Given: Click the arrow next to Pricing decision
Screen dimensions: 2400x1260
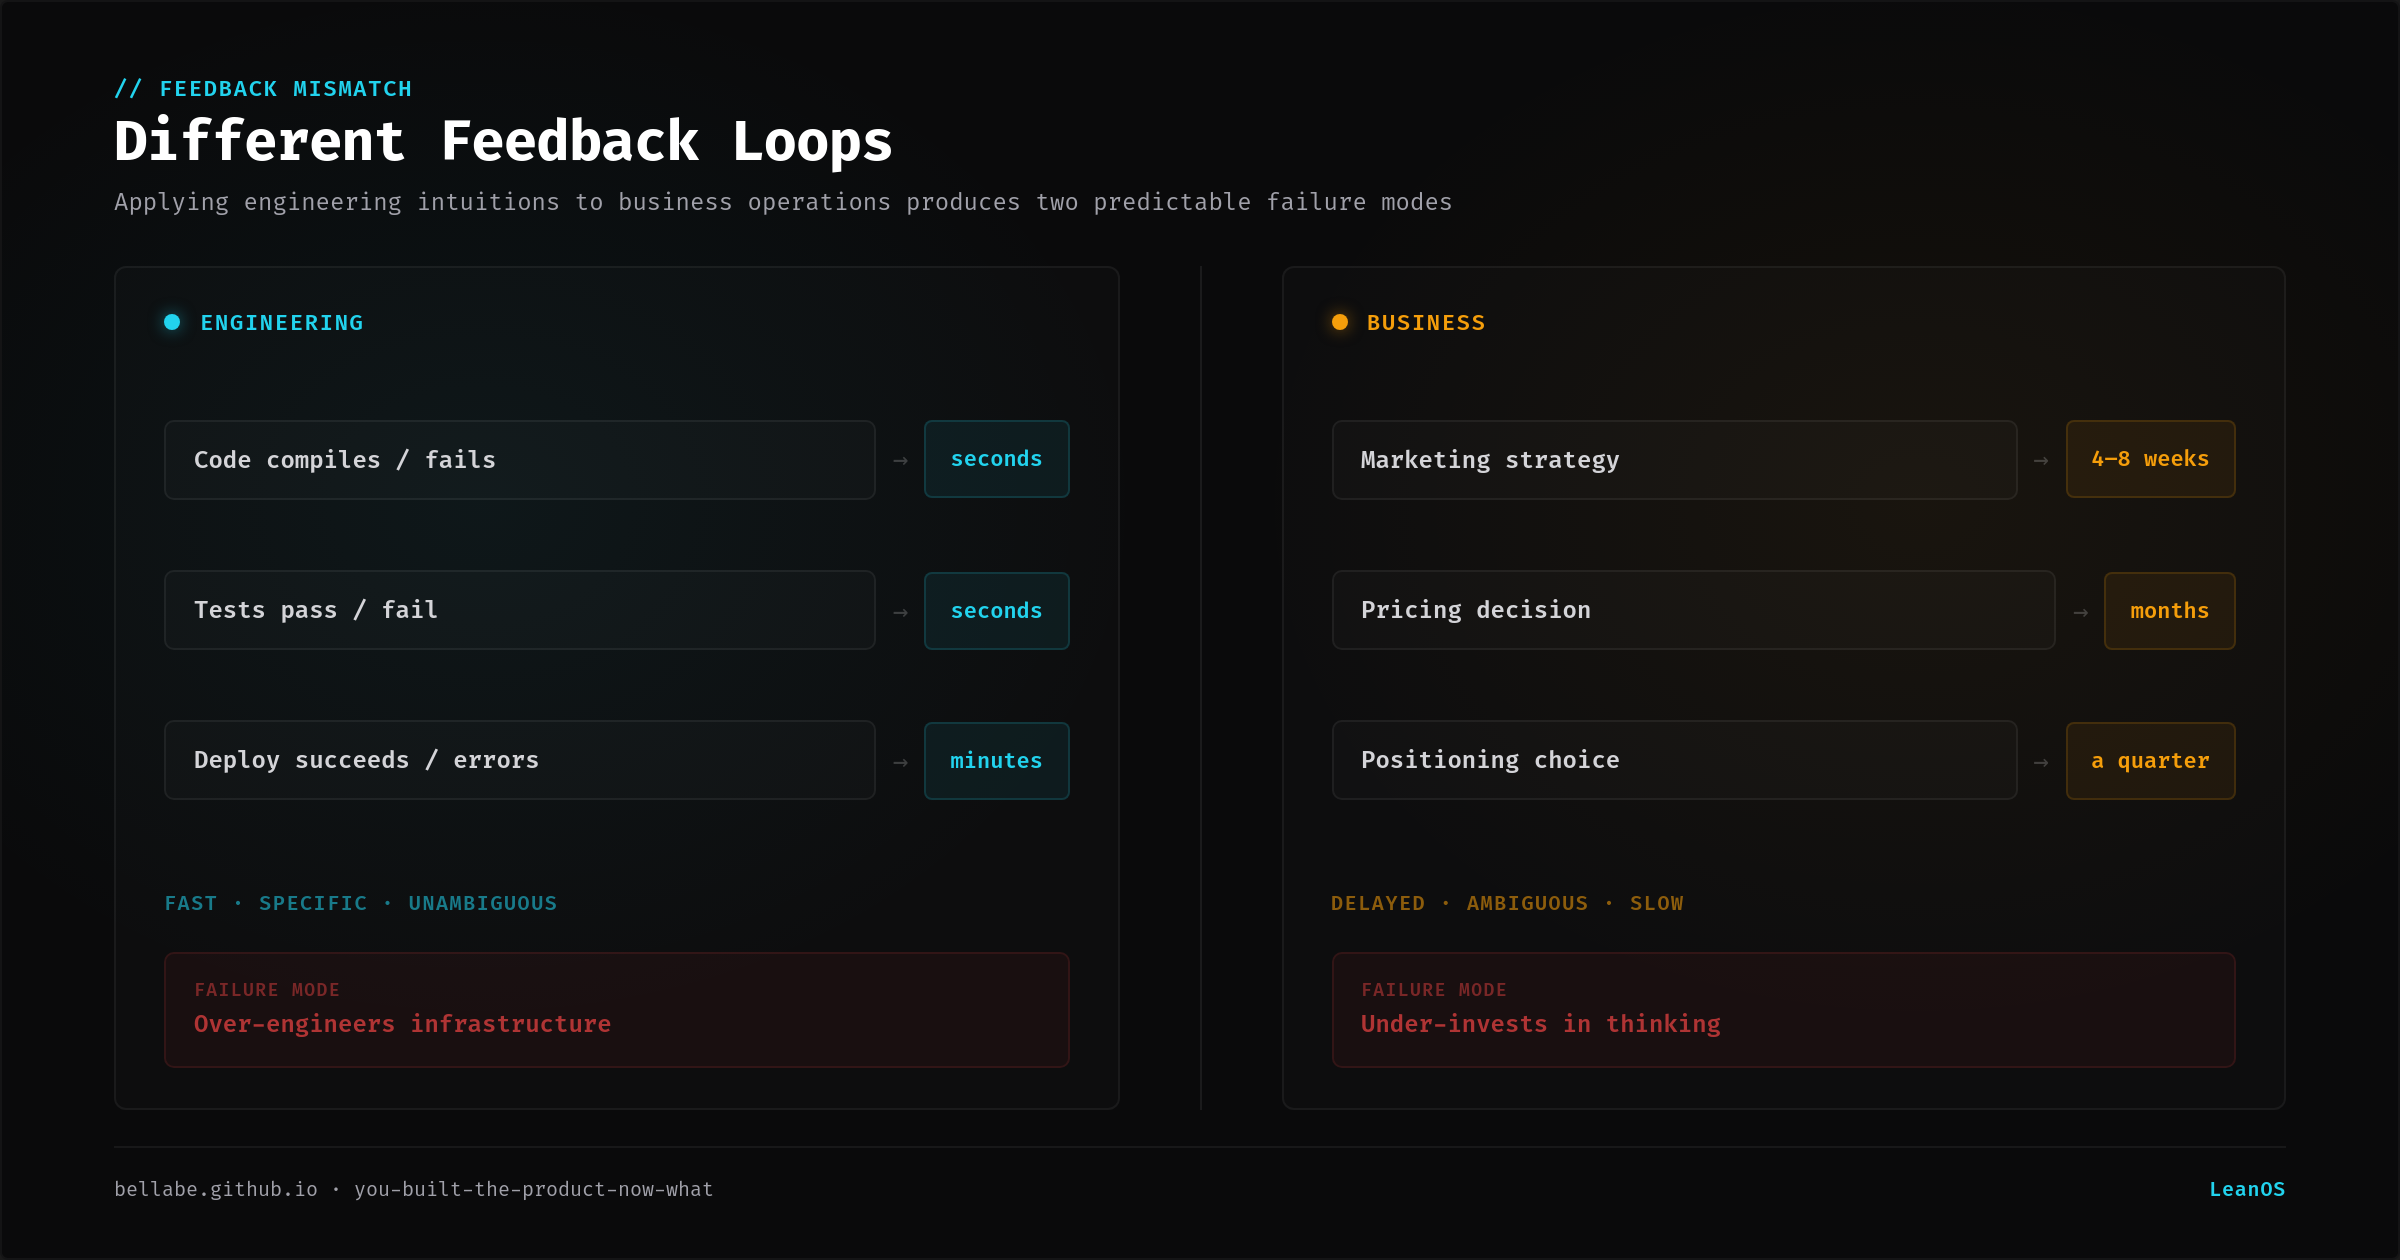Looking at the screenshot, I should click(2081, 610).
